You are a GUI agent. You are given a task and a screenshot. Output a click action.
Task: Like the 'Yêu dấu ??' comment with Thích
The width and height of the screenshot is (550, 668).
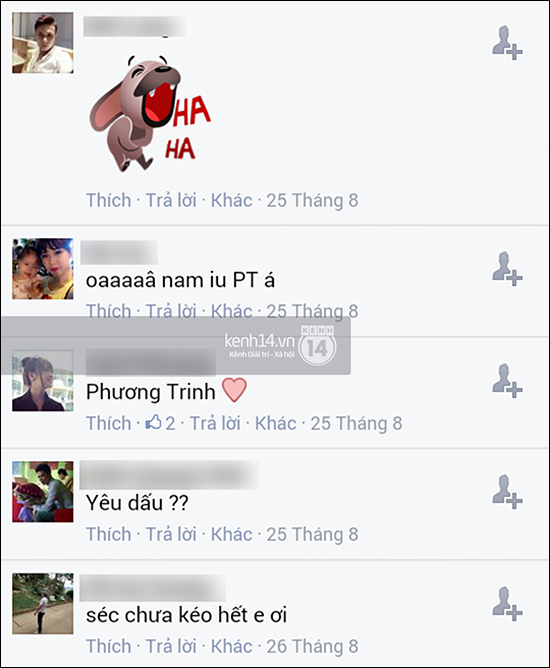(x=109, y=534)
